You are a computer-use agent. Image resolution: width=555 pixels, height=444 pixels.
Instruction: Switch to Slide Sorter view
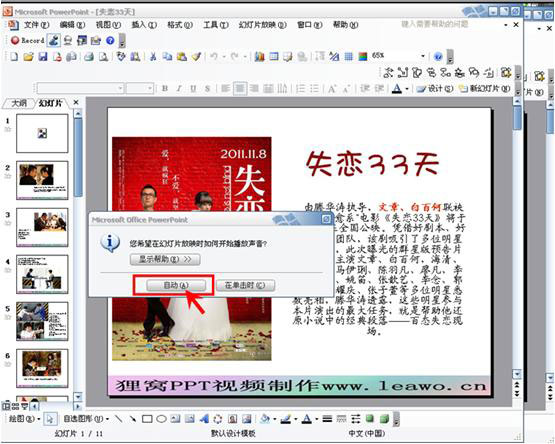tap(15, 406)
